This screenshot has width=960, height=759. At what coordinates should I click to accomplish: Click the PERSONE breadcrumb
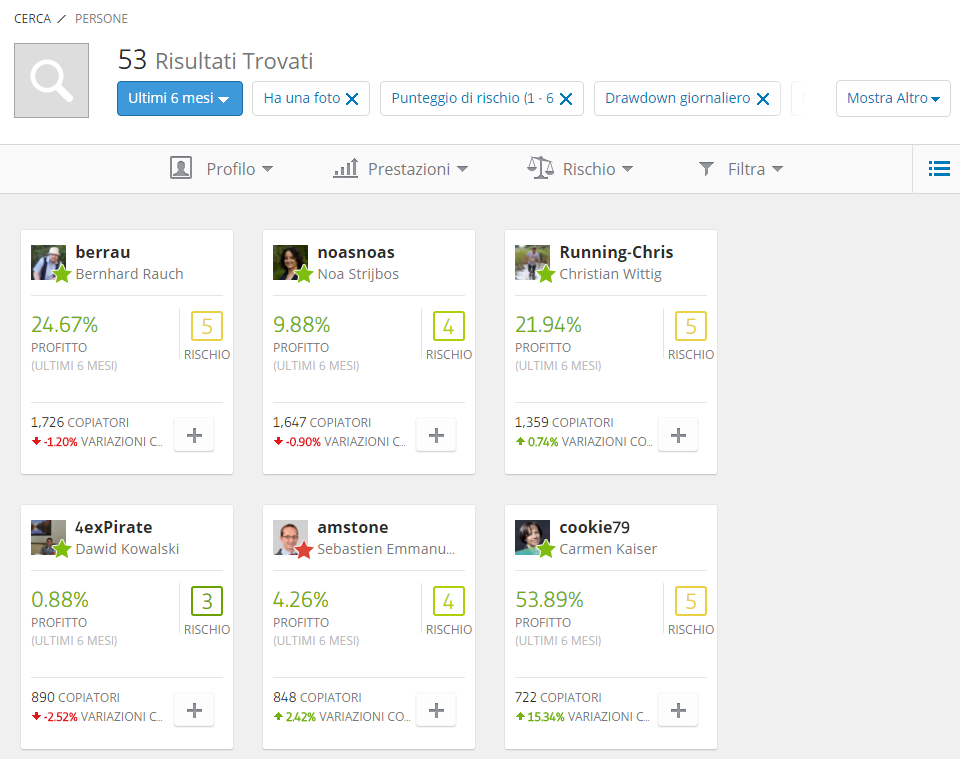[x=102, y=18]
